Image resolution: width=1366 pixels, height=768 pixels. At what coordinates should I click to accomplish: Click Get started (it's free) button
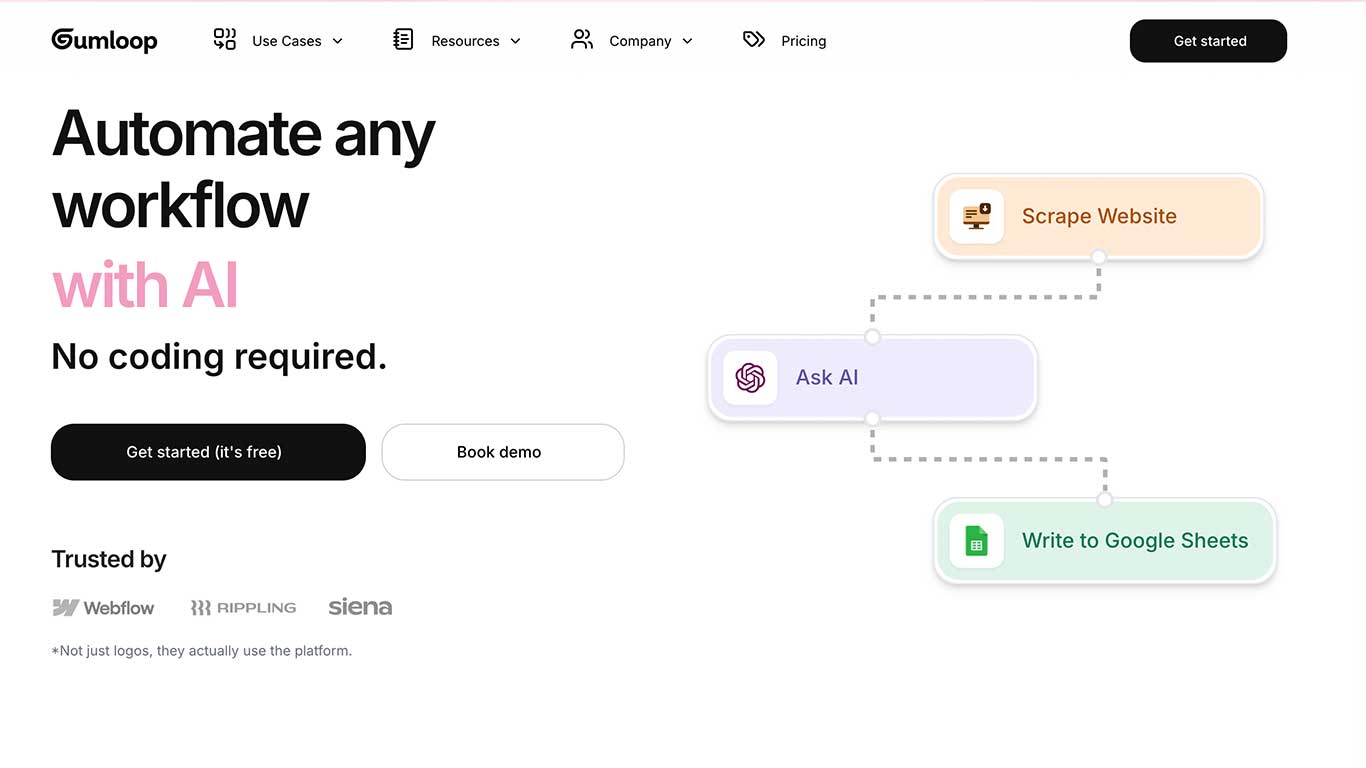tap(208, 452)
